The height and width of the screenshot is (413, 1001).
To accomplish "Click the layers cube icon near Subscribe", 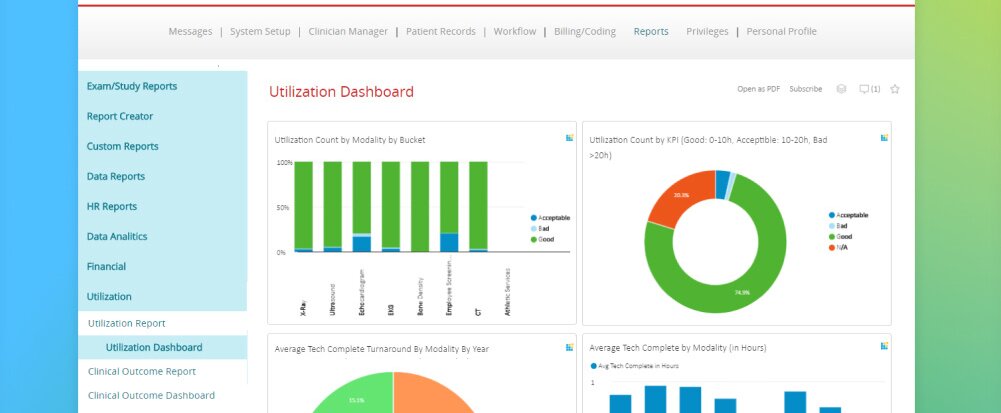I will [841, 89].
